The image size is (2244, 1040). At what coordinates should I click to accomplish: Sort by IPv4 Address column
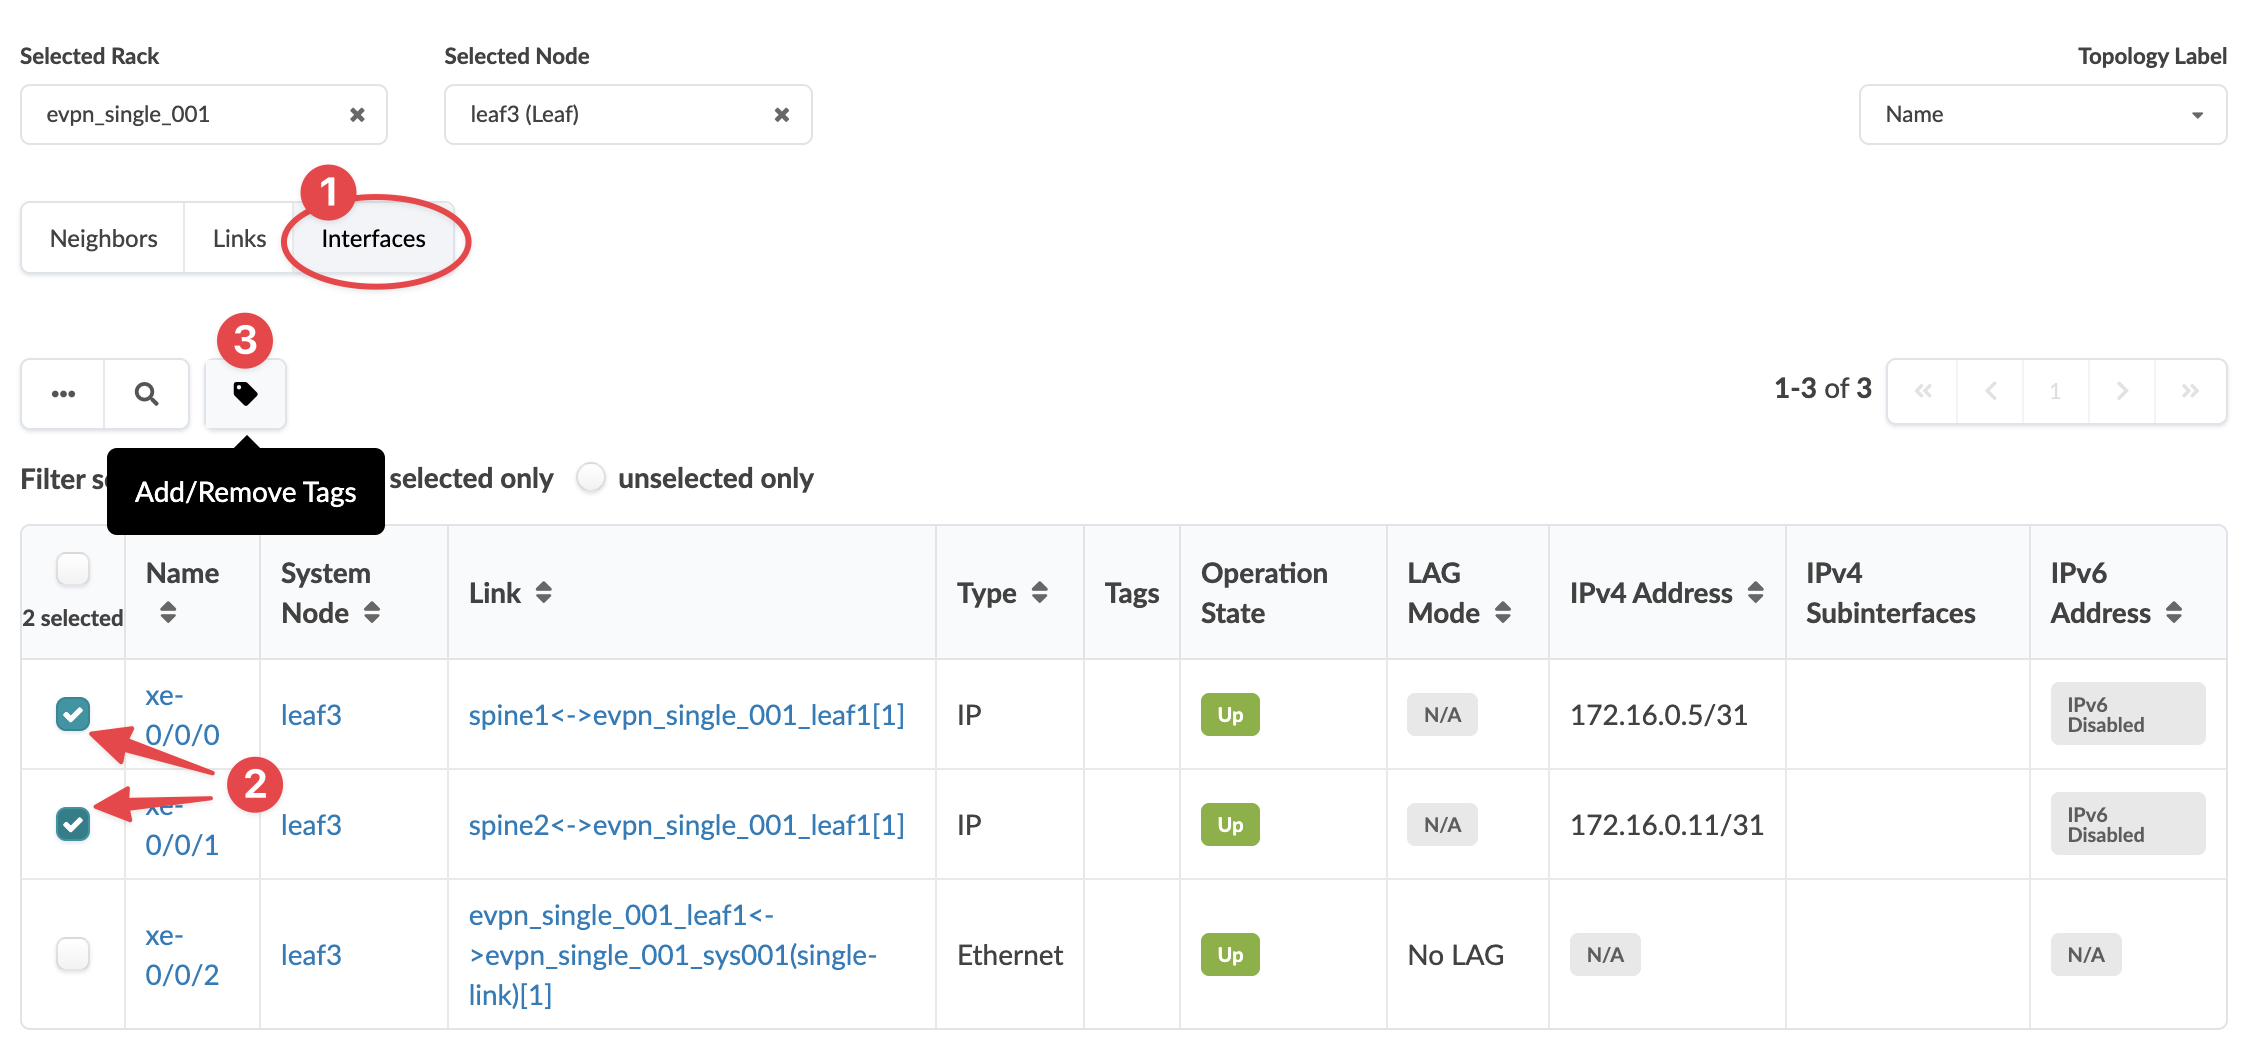pos(1755,593)
